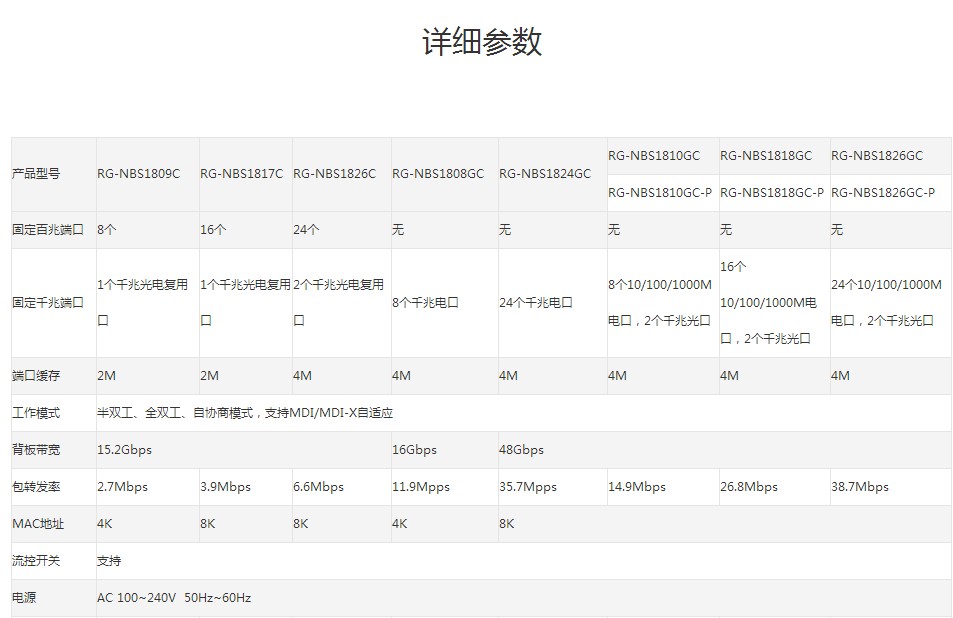
Task: Select the 24个千兆电口 cell
Action: pos(535,302)
